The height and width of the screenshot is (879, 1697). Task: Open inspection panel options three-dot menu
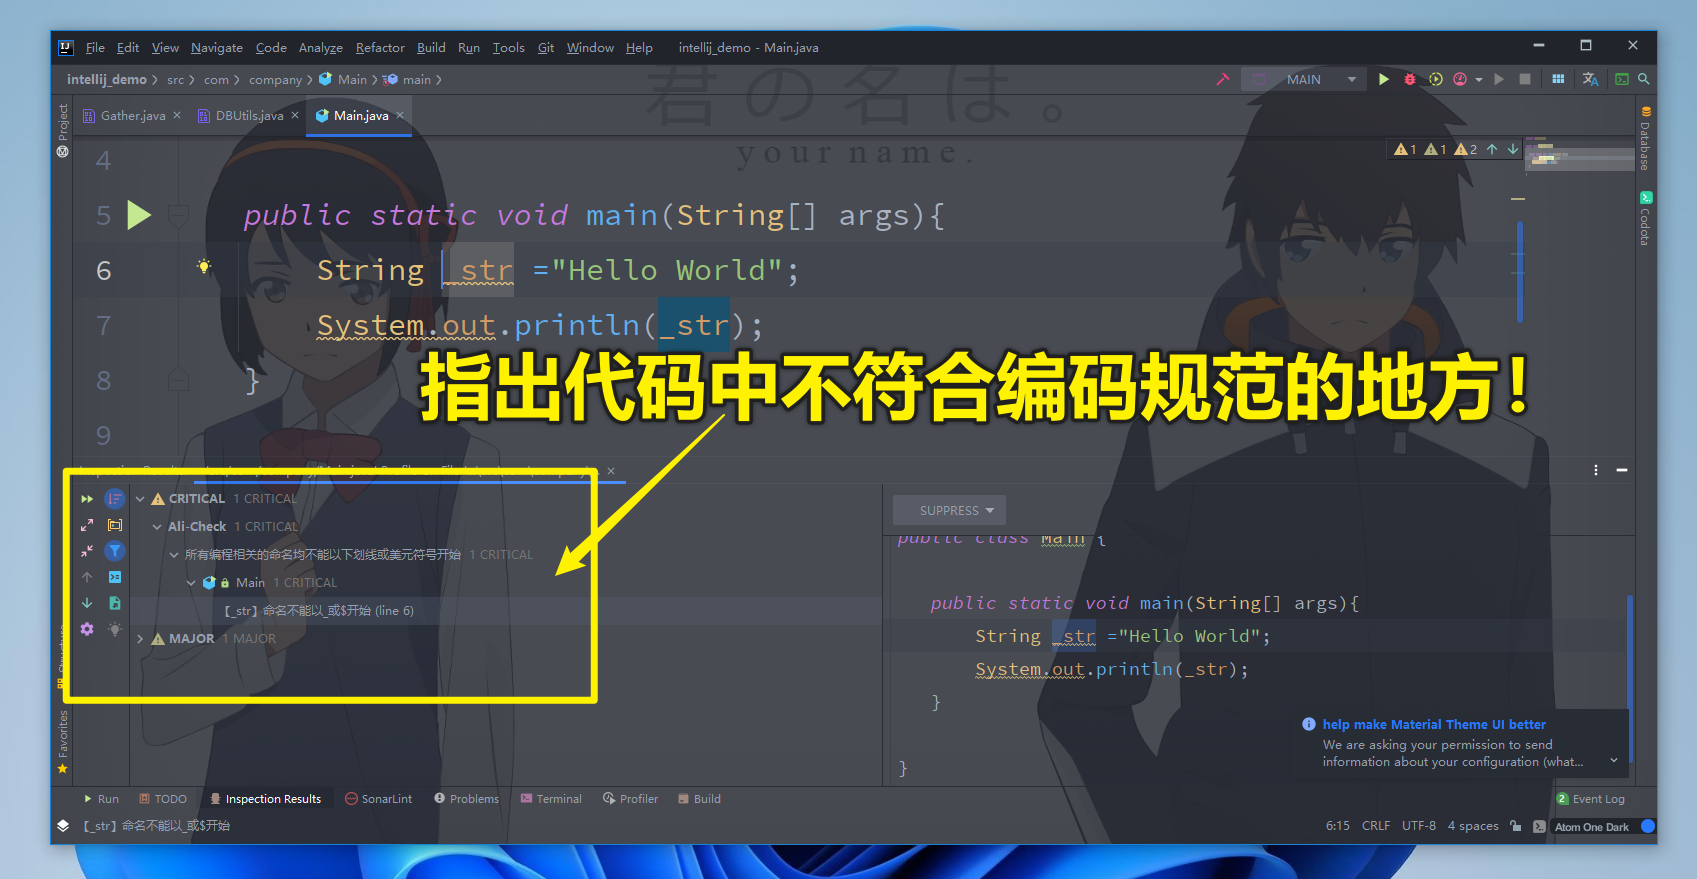1596,470
